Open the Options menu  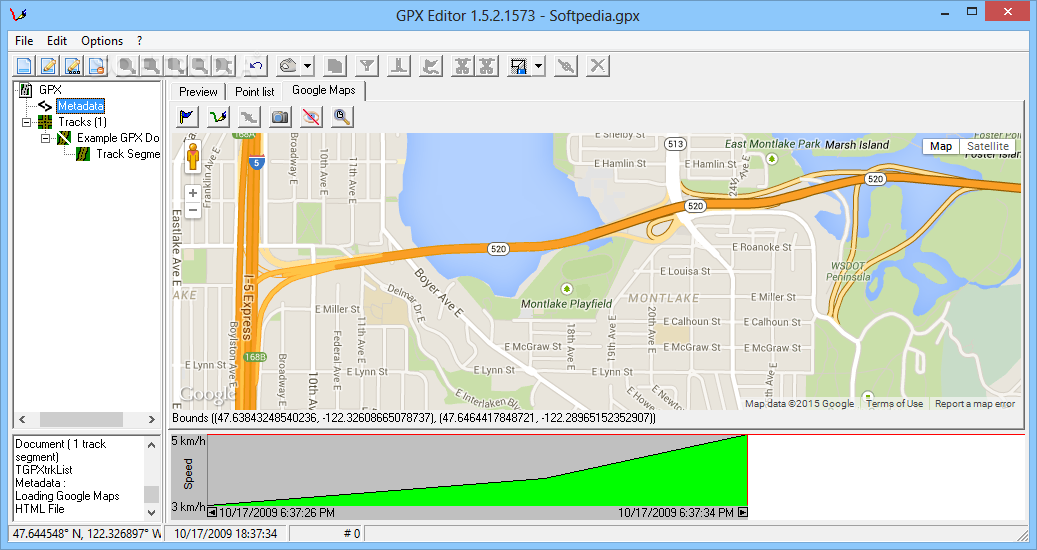click(102, 41)
